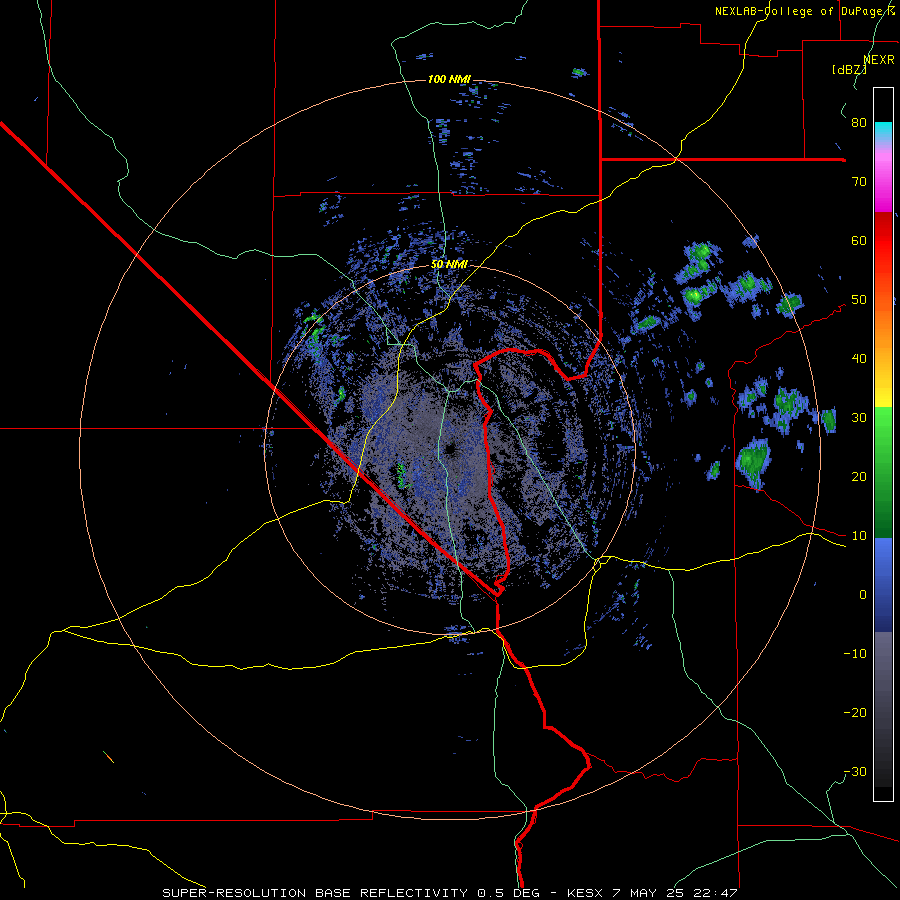Click the 40 value on the dBZ scale
Screen dimensions: 900x900
(859, 359)
